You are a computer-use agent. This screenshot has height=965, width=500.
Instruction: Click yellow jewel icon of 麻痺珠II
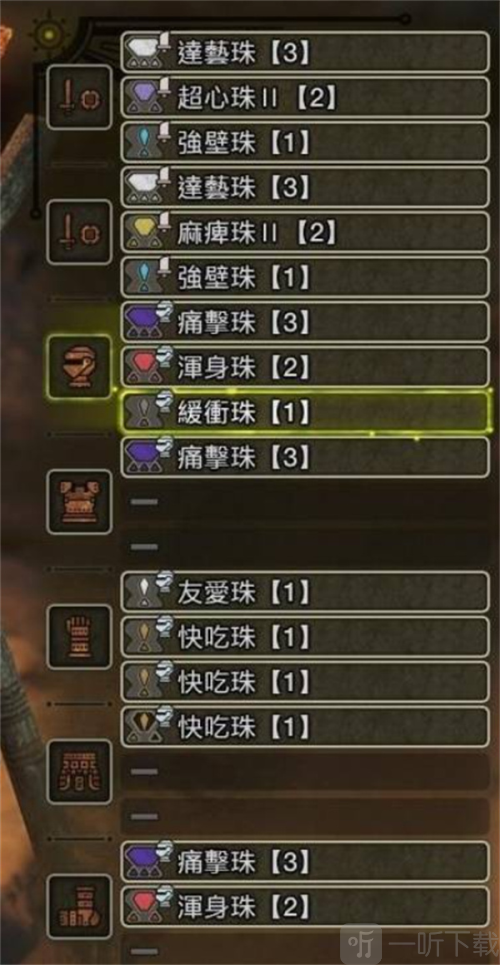point(140,232)
